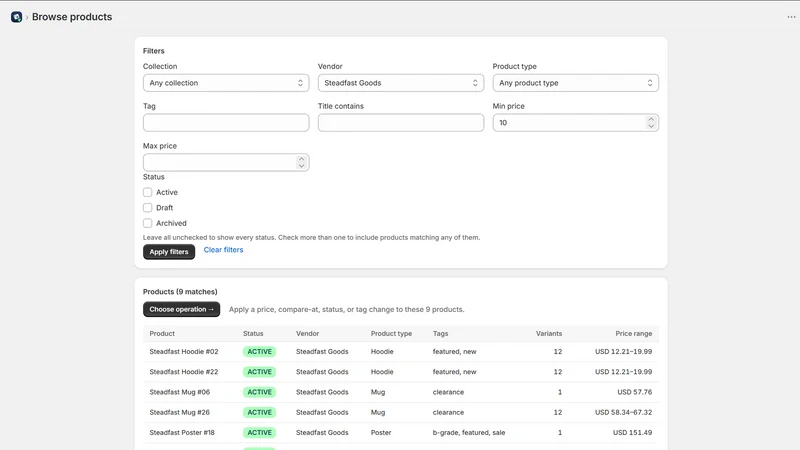Check the Active status checkbox
800x450 pixels.
click(x=147, y=192)
